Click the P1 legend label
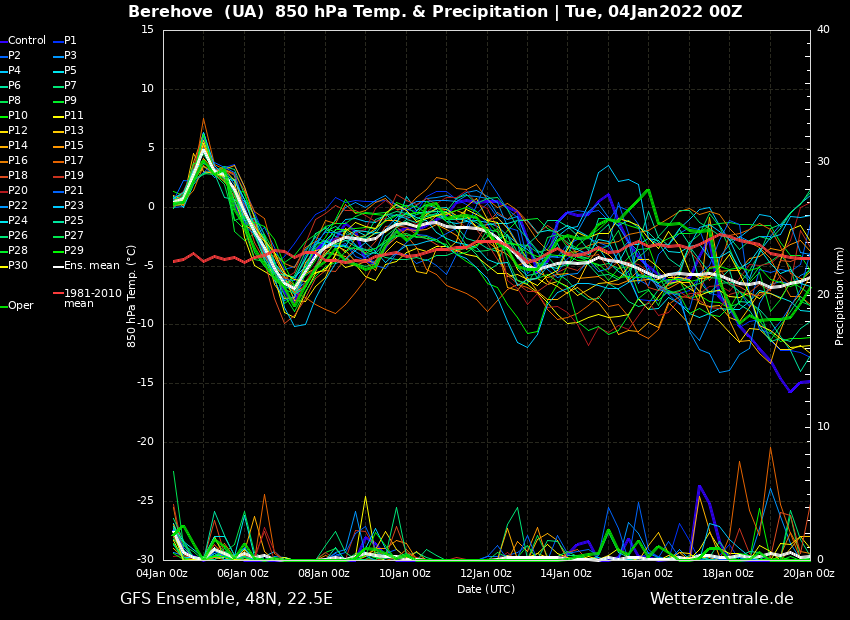This screenshot has width=850, height=620. coord(70,41)
